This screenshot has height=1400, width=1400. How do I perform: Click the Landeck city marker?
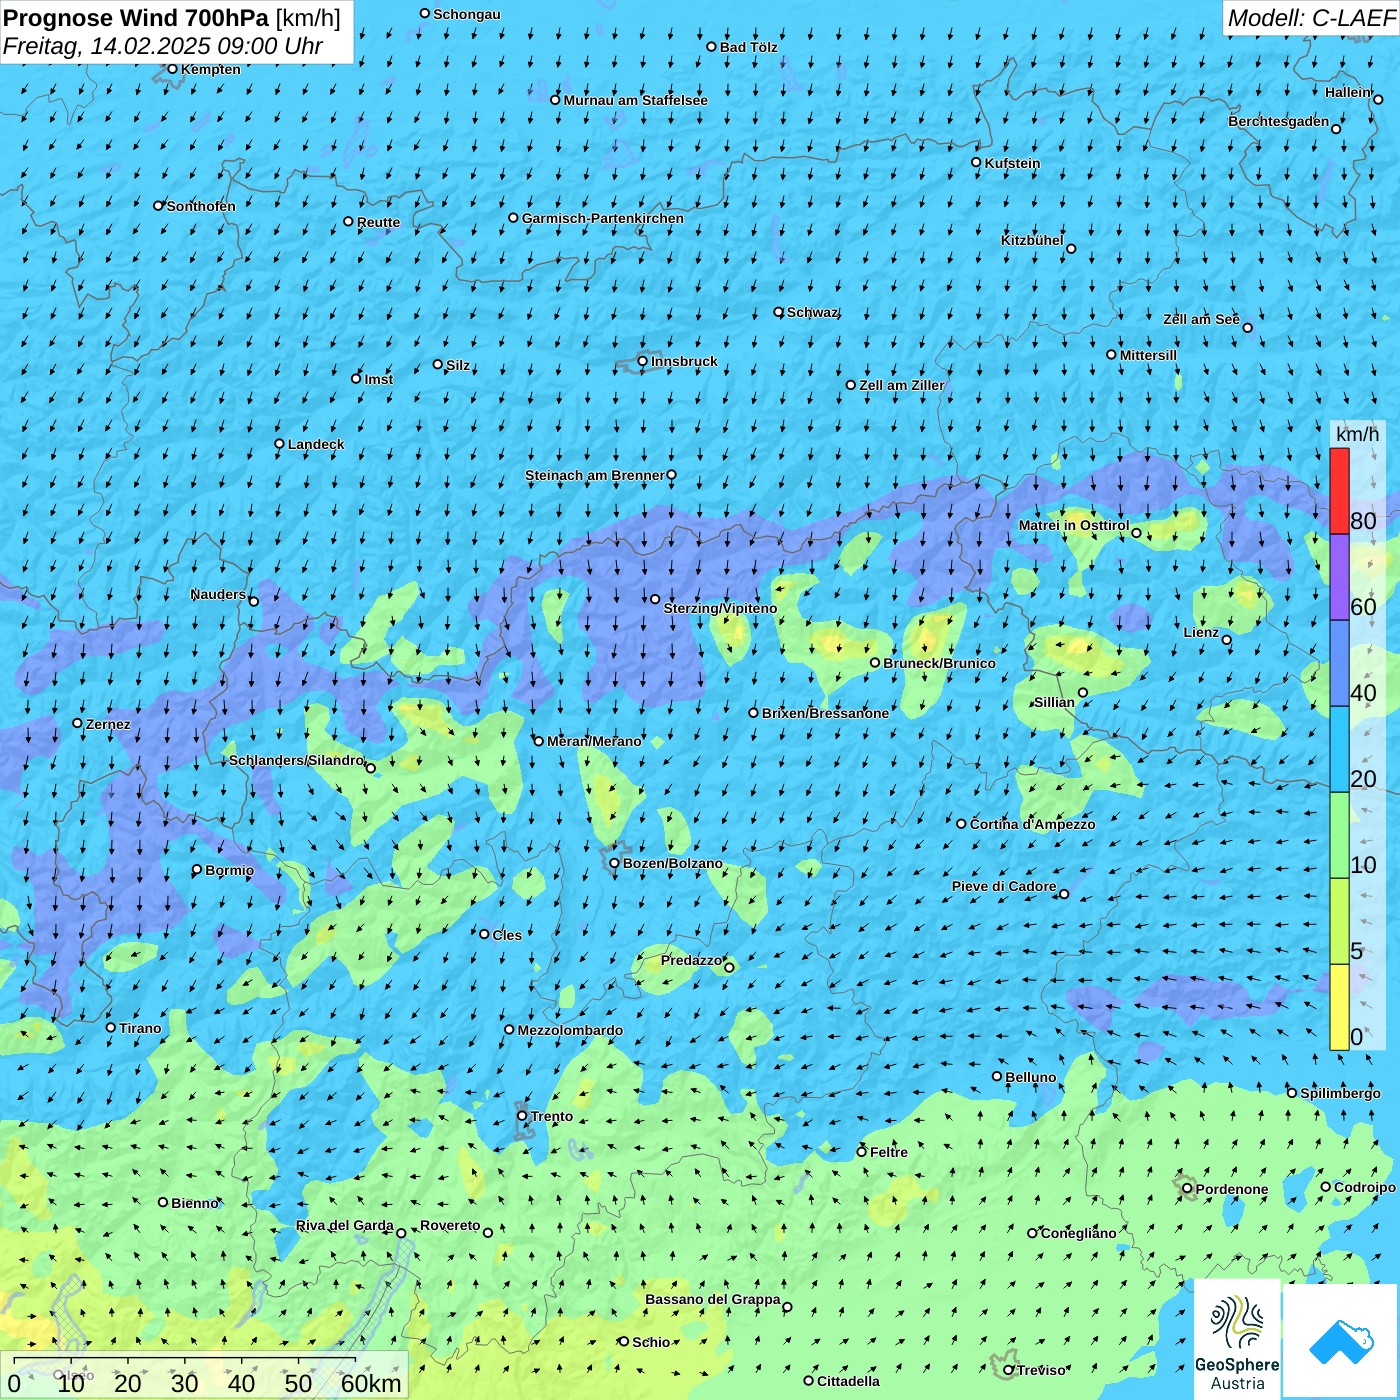point(279,444)
